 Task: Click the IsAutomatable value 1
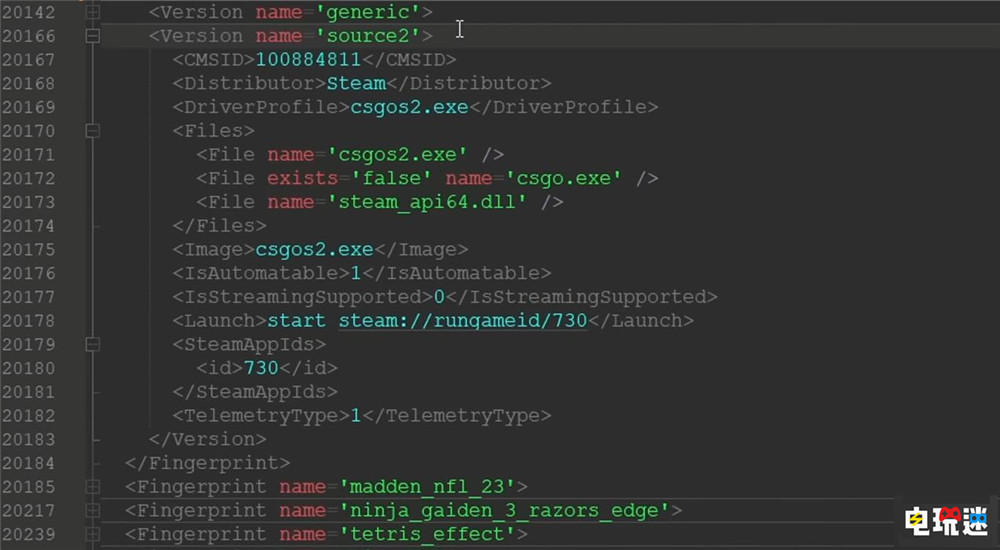[356, 273]
